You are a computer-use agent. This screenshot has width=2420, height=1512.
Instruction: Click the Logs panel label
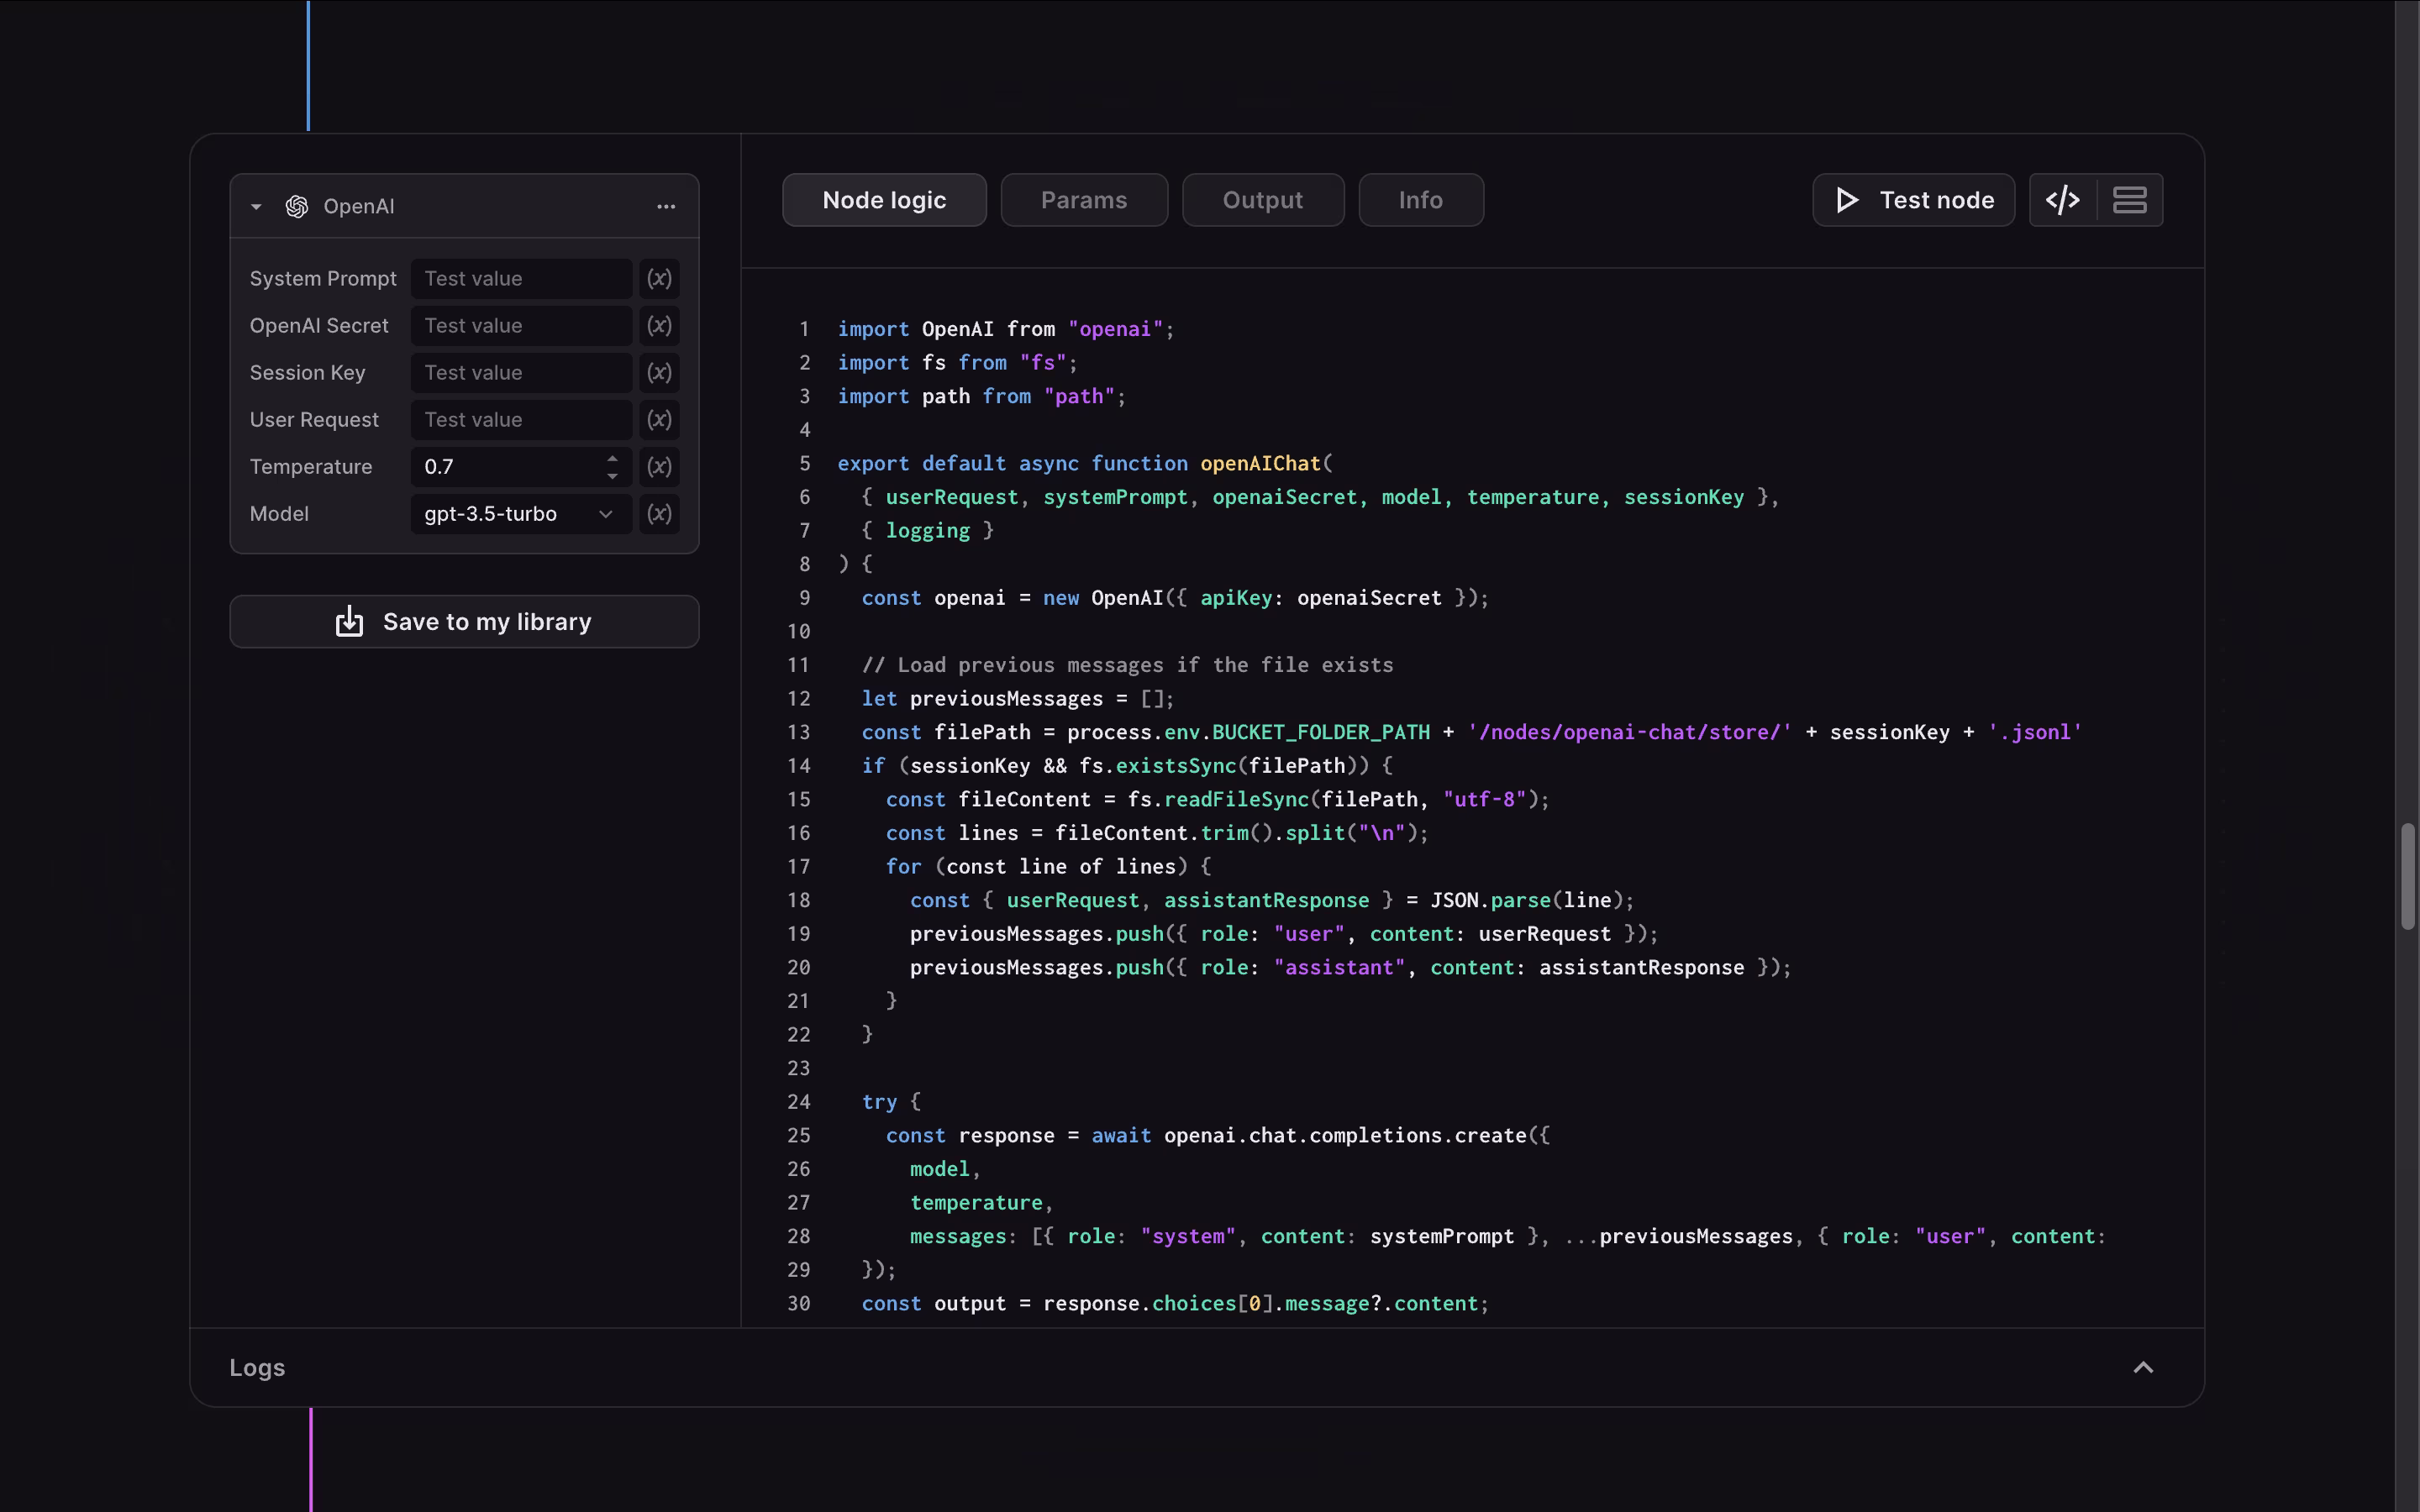pyautogui.click(x=257, y=1368)
